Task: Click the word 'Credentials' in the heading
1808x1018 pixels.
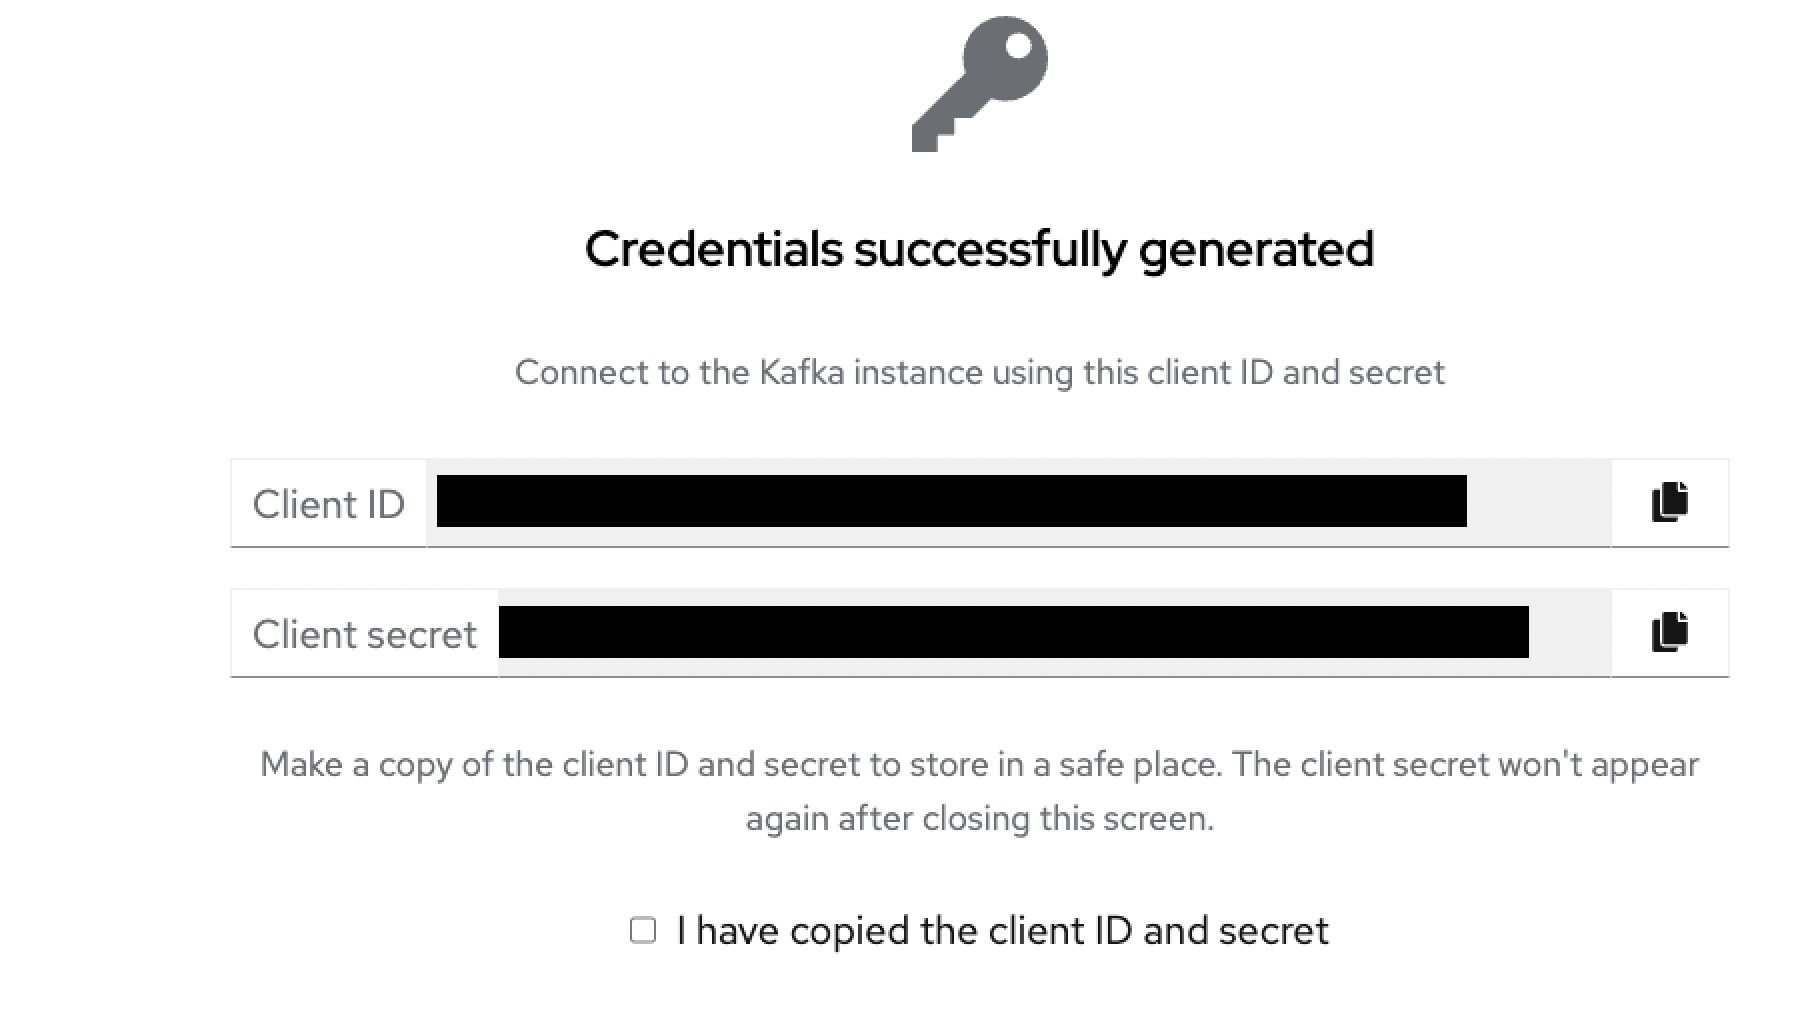Action: pyautogui.click(x=713, y=249)
